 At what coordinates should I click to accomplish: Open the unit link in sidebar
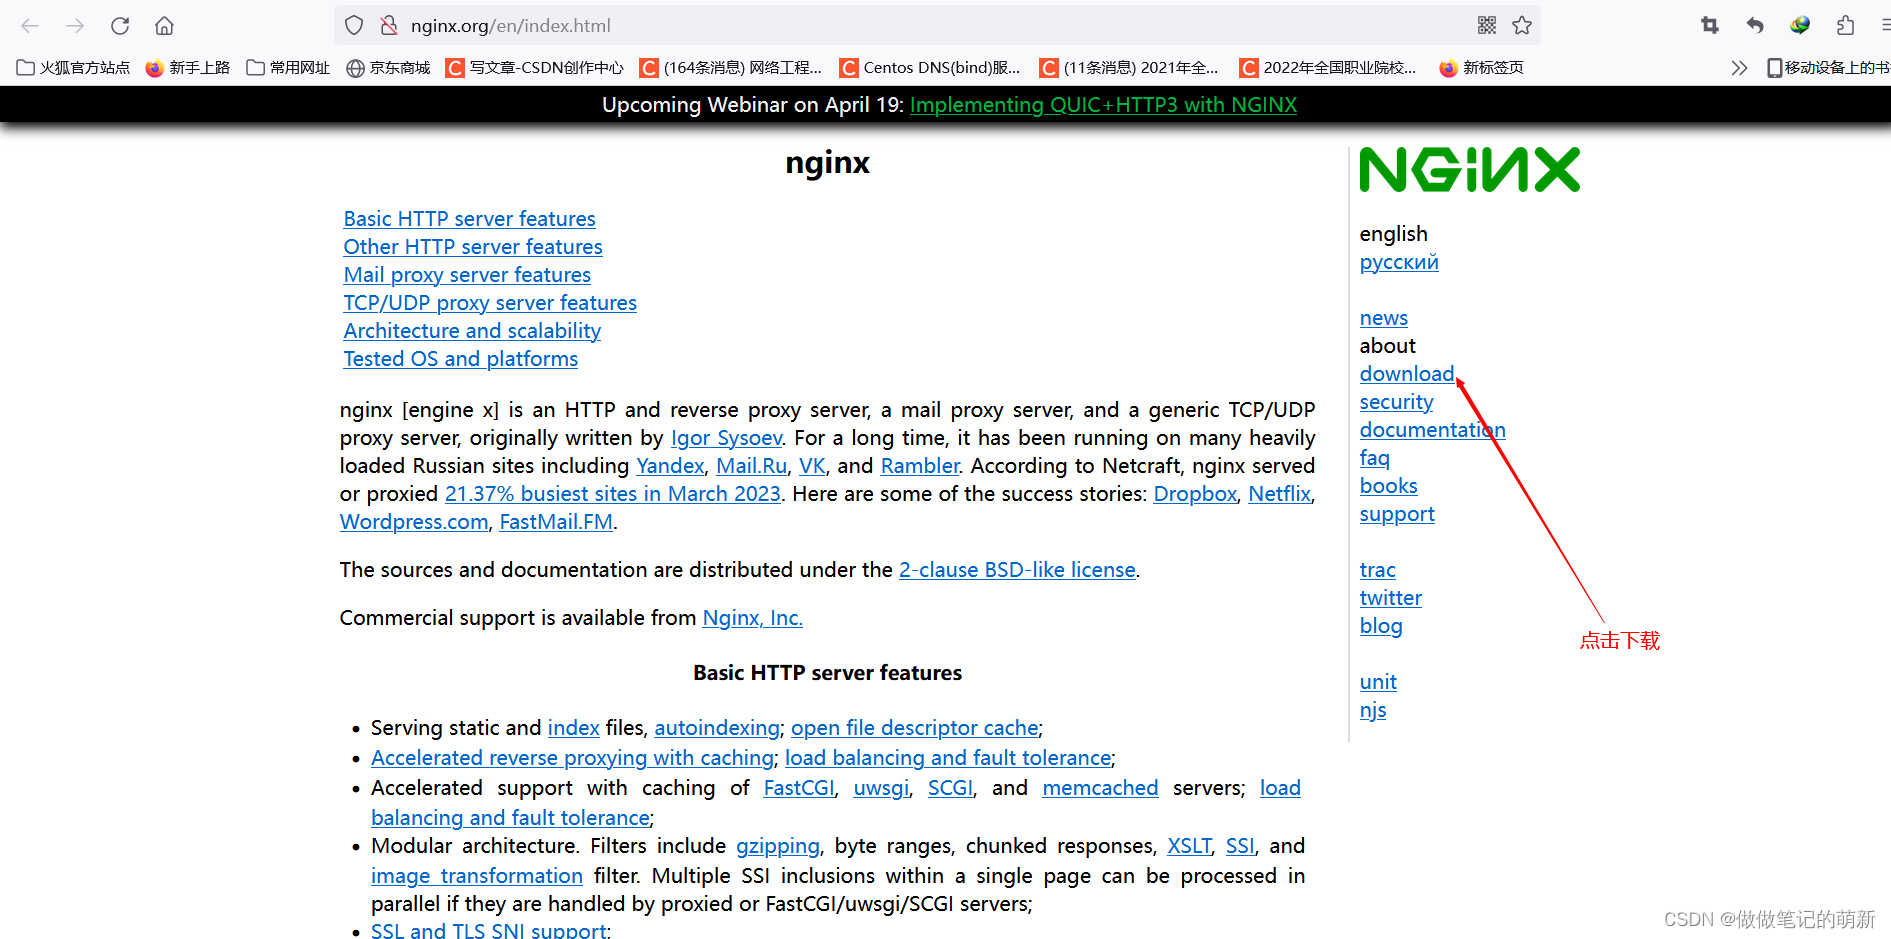(1378, 682)
